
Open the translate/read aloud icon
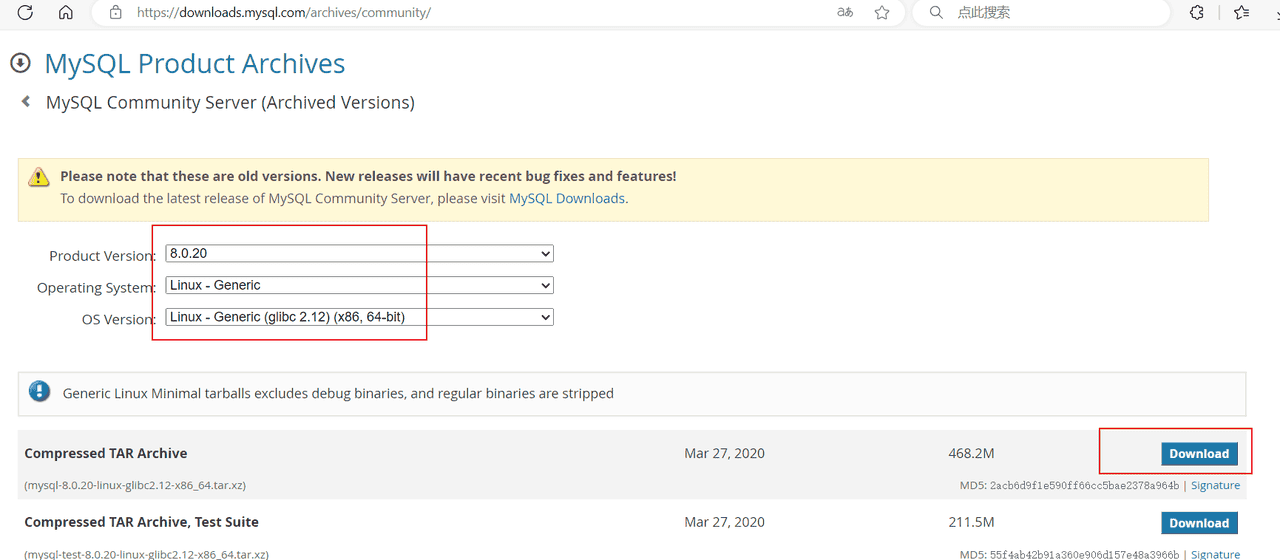845,13
